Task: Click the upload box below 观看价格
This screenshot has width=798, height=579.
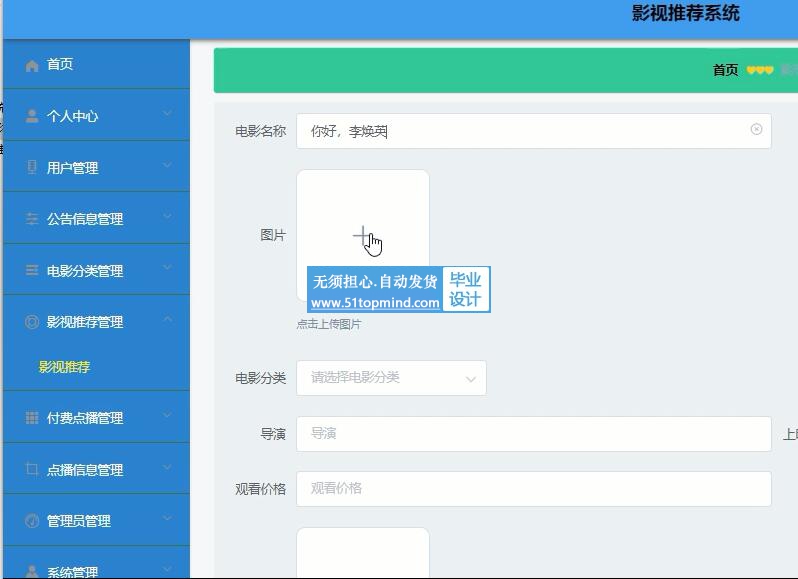Action: [x=363, y=553]
